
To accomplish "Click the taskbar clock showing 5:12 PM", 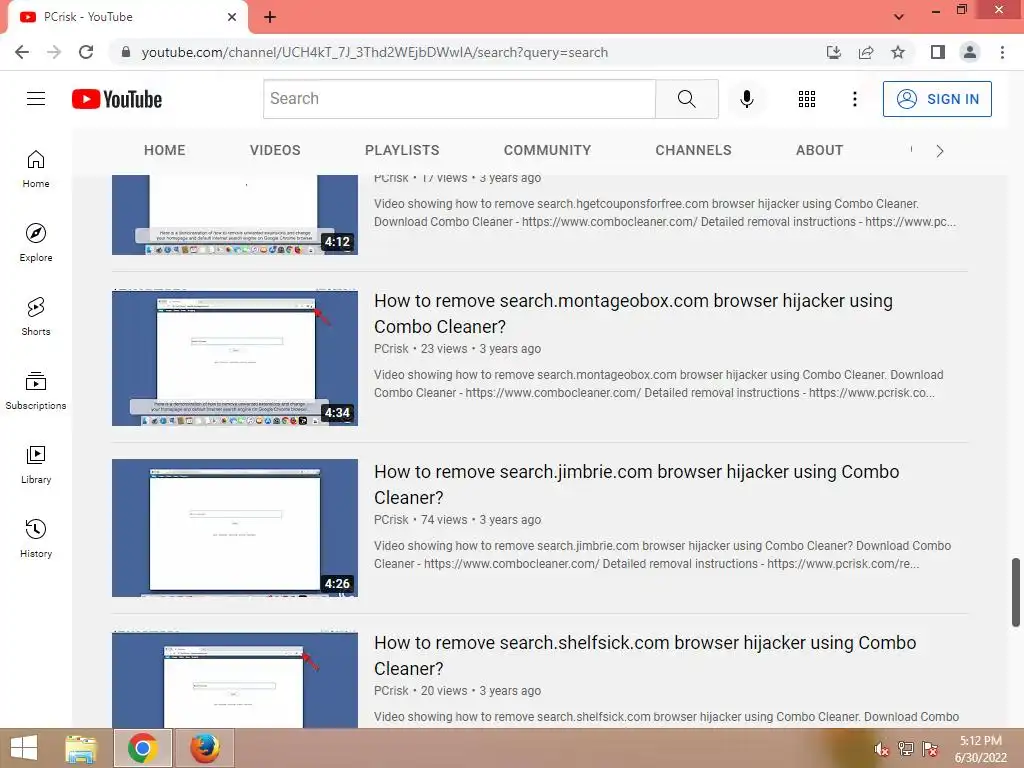I will 980,749.
